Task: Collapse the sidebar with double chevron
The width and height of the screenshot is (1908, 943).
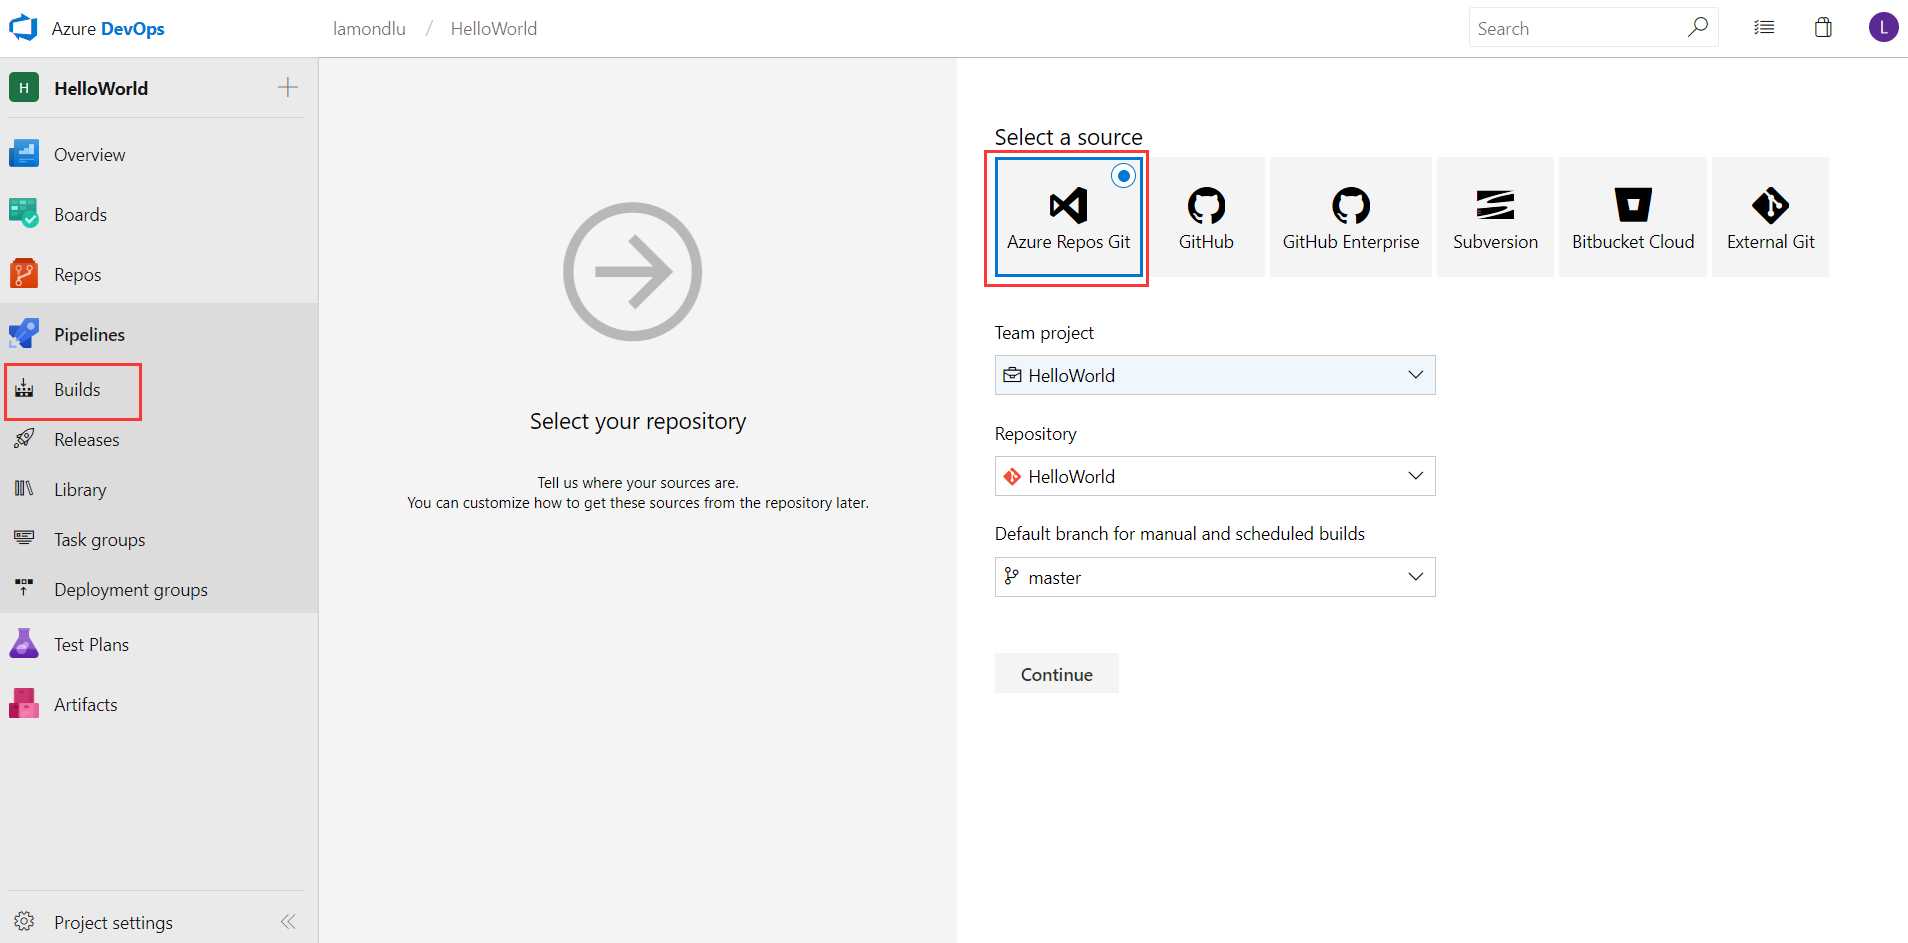Action: 288,921
